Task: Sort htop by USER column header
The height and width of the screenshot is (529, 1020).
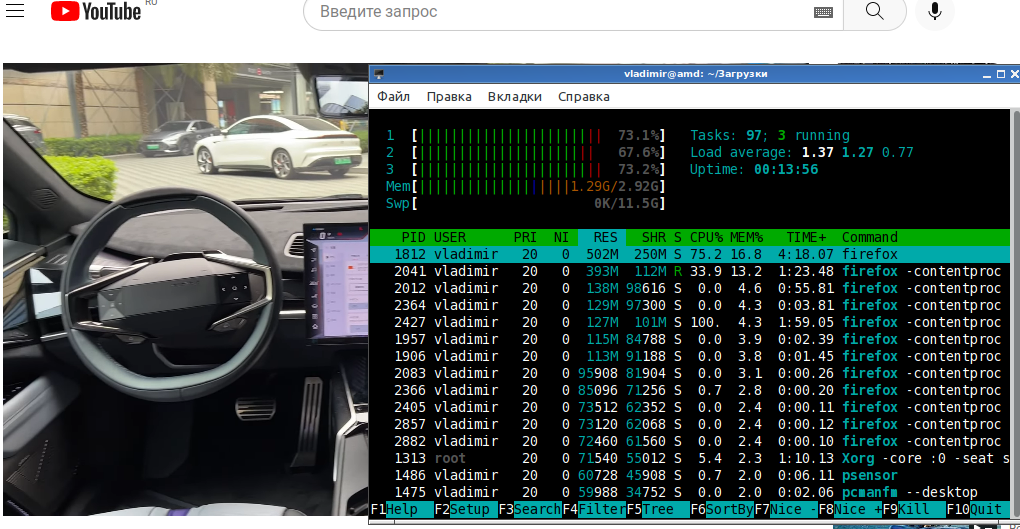Action: point(450,237)
